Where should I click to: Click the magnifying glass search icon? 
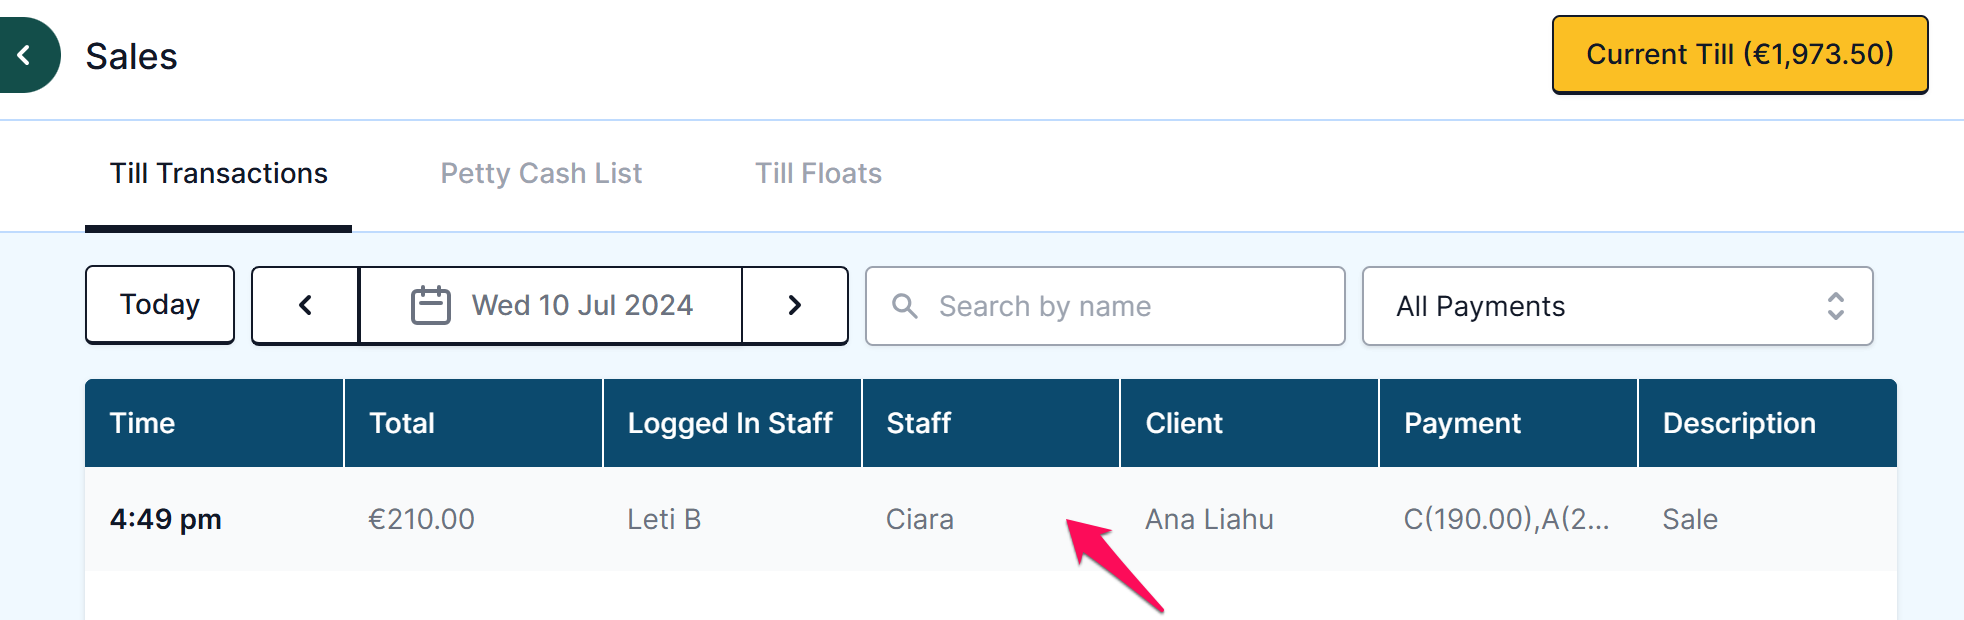coord(905,306)
